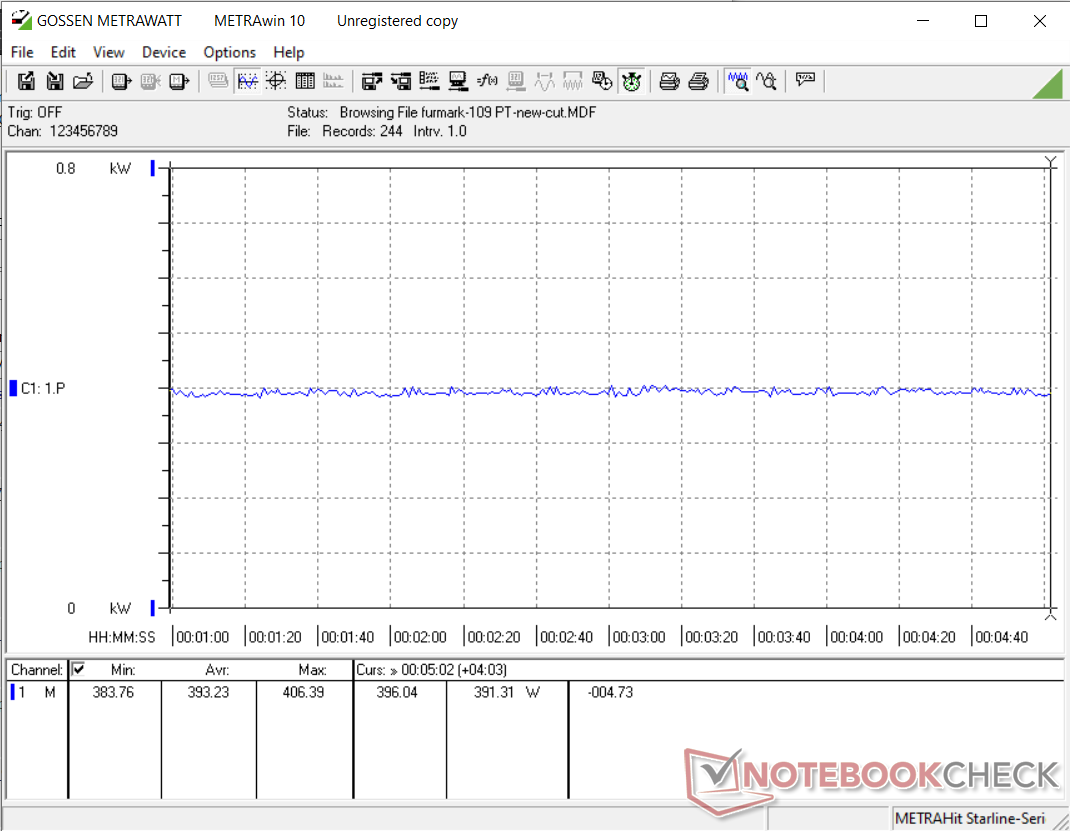Click the grayed-out meter transfer icon

tap(149, 81)
